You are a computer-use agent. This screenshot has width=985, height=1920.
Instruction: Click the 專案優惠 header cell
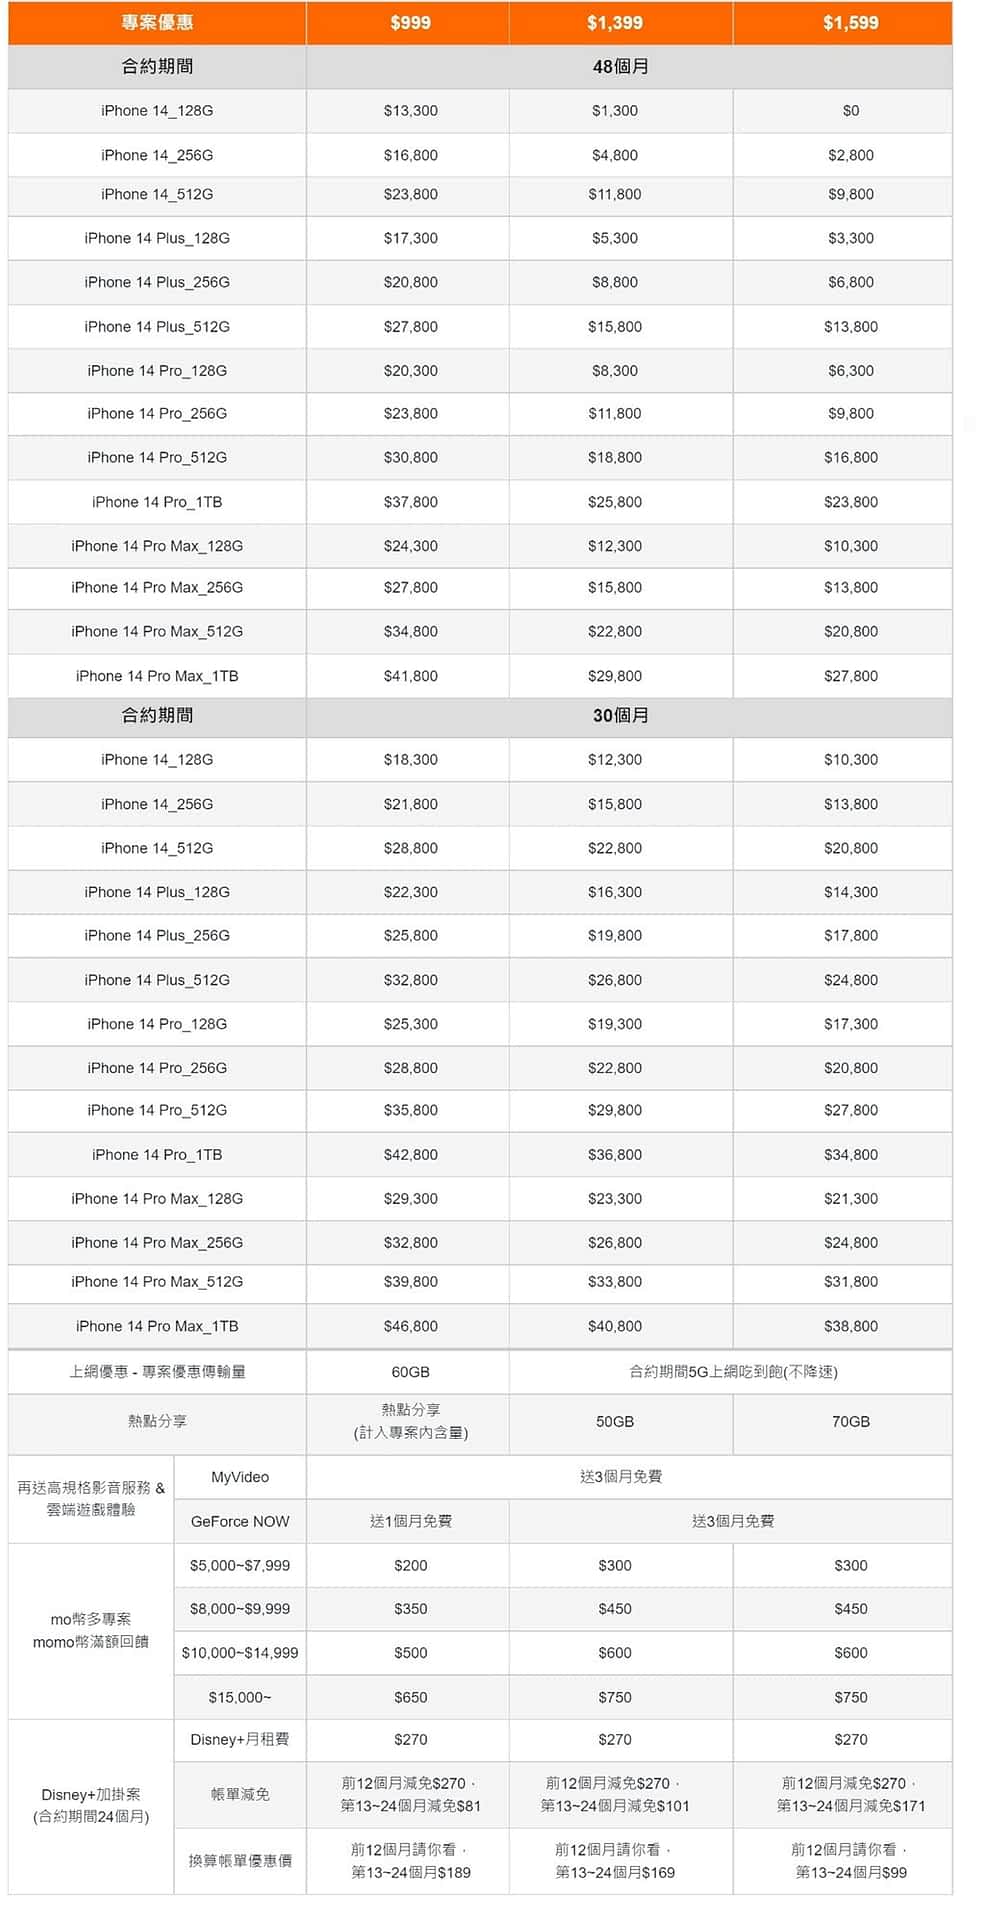tap(157, 23)
